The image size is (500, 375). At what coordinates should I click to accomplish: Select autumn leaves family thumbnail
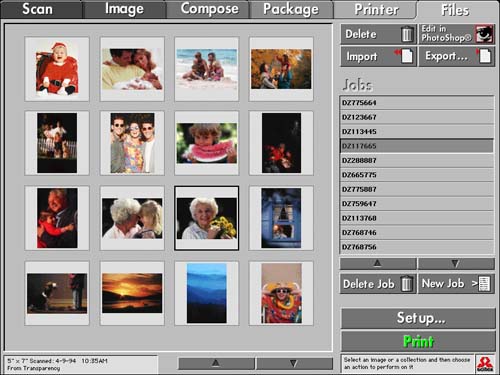281,69
